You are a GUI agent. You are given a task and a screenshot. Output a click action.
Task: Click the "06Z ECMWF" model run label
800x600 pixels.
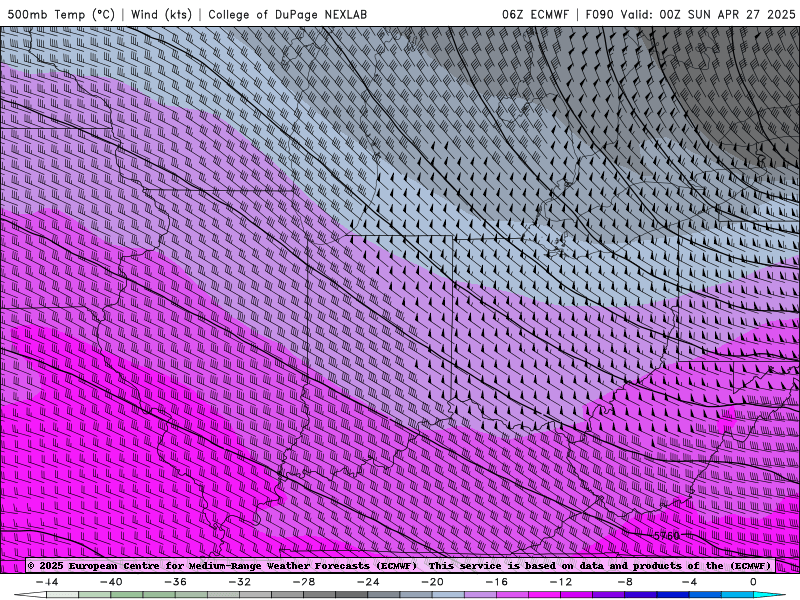pyautogui.click(x=535, y=14)
